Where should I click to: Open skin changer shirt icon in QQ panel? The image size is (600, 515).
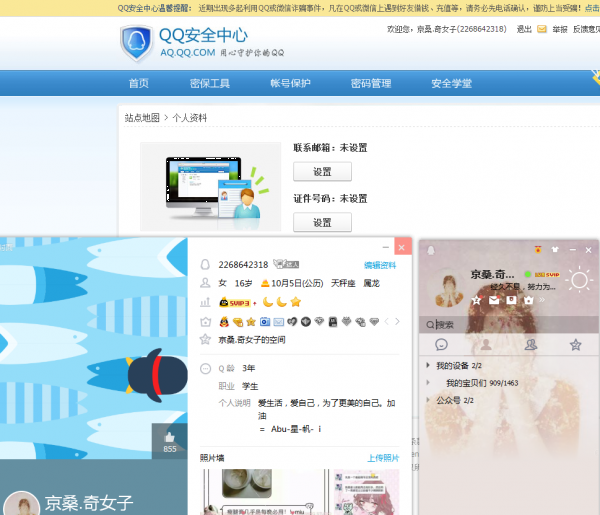(555, 250)
